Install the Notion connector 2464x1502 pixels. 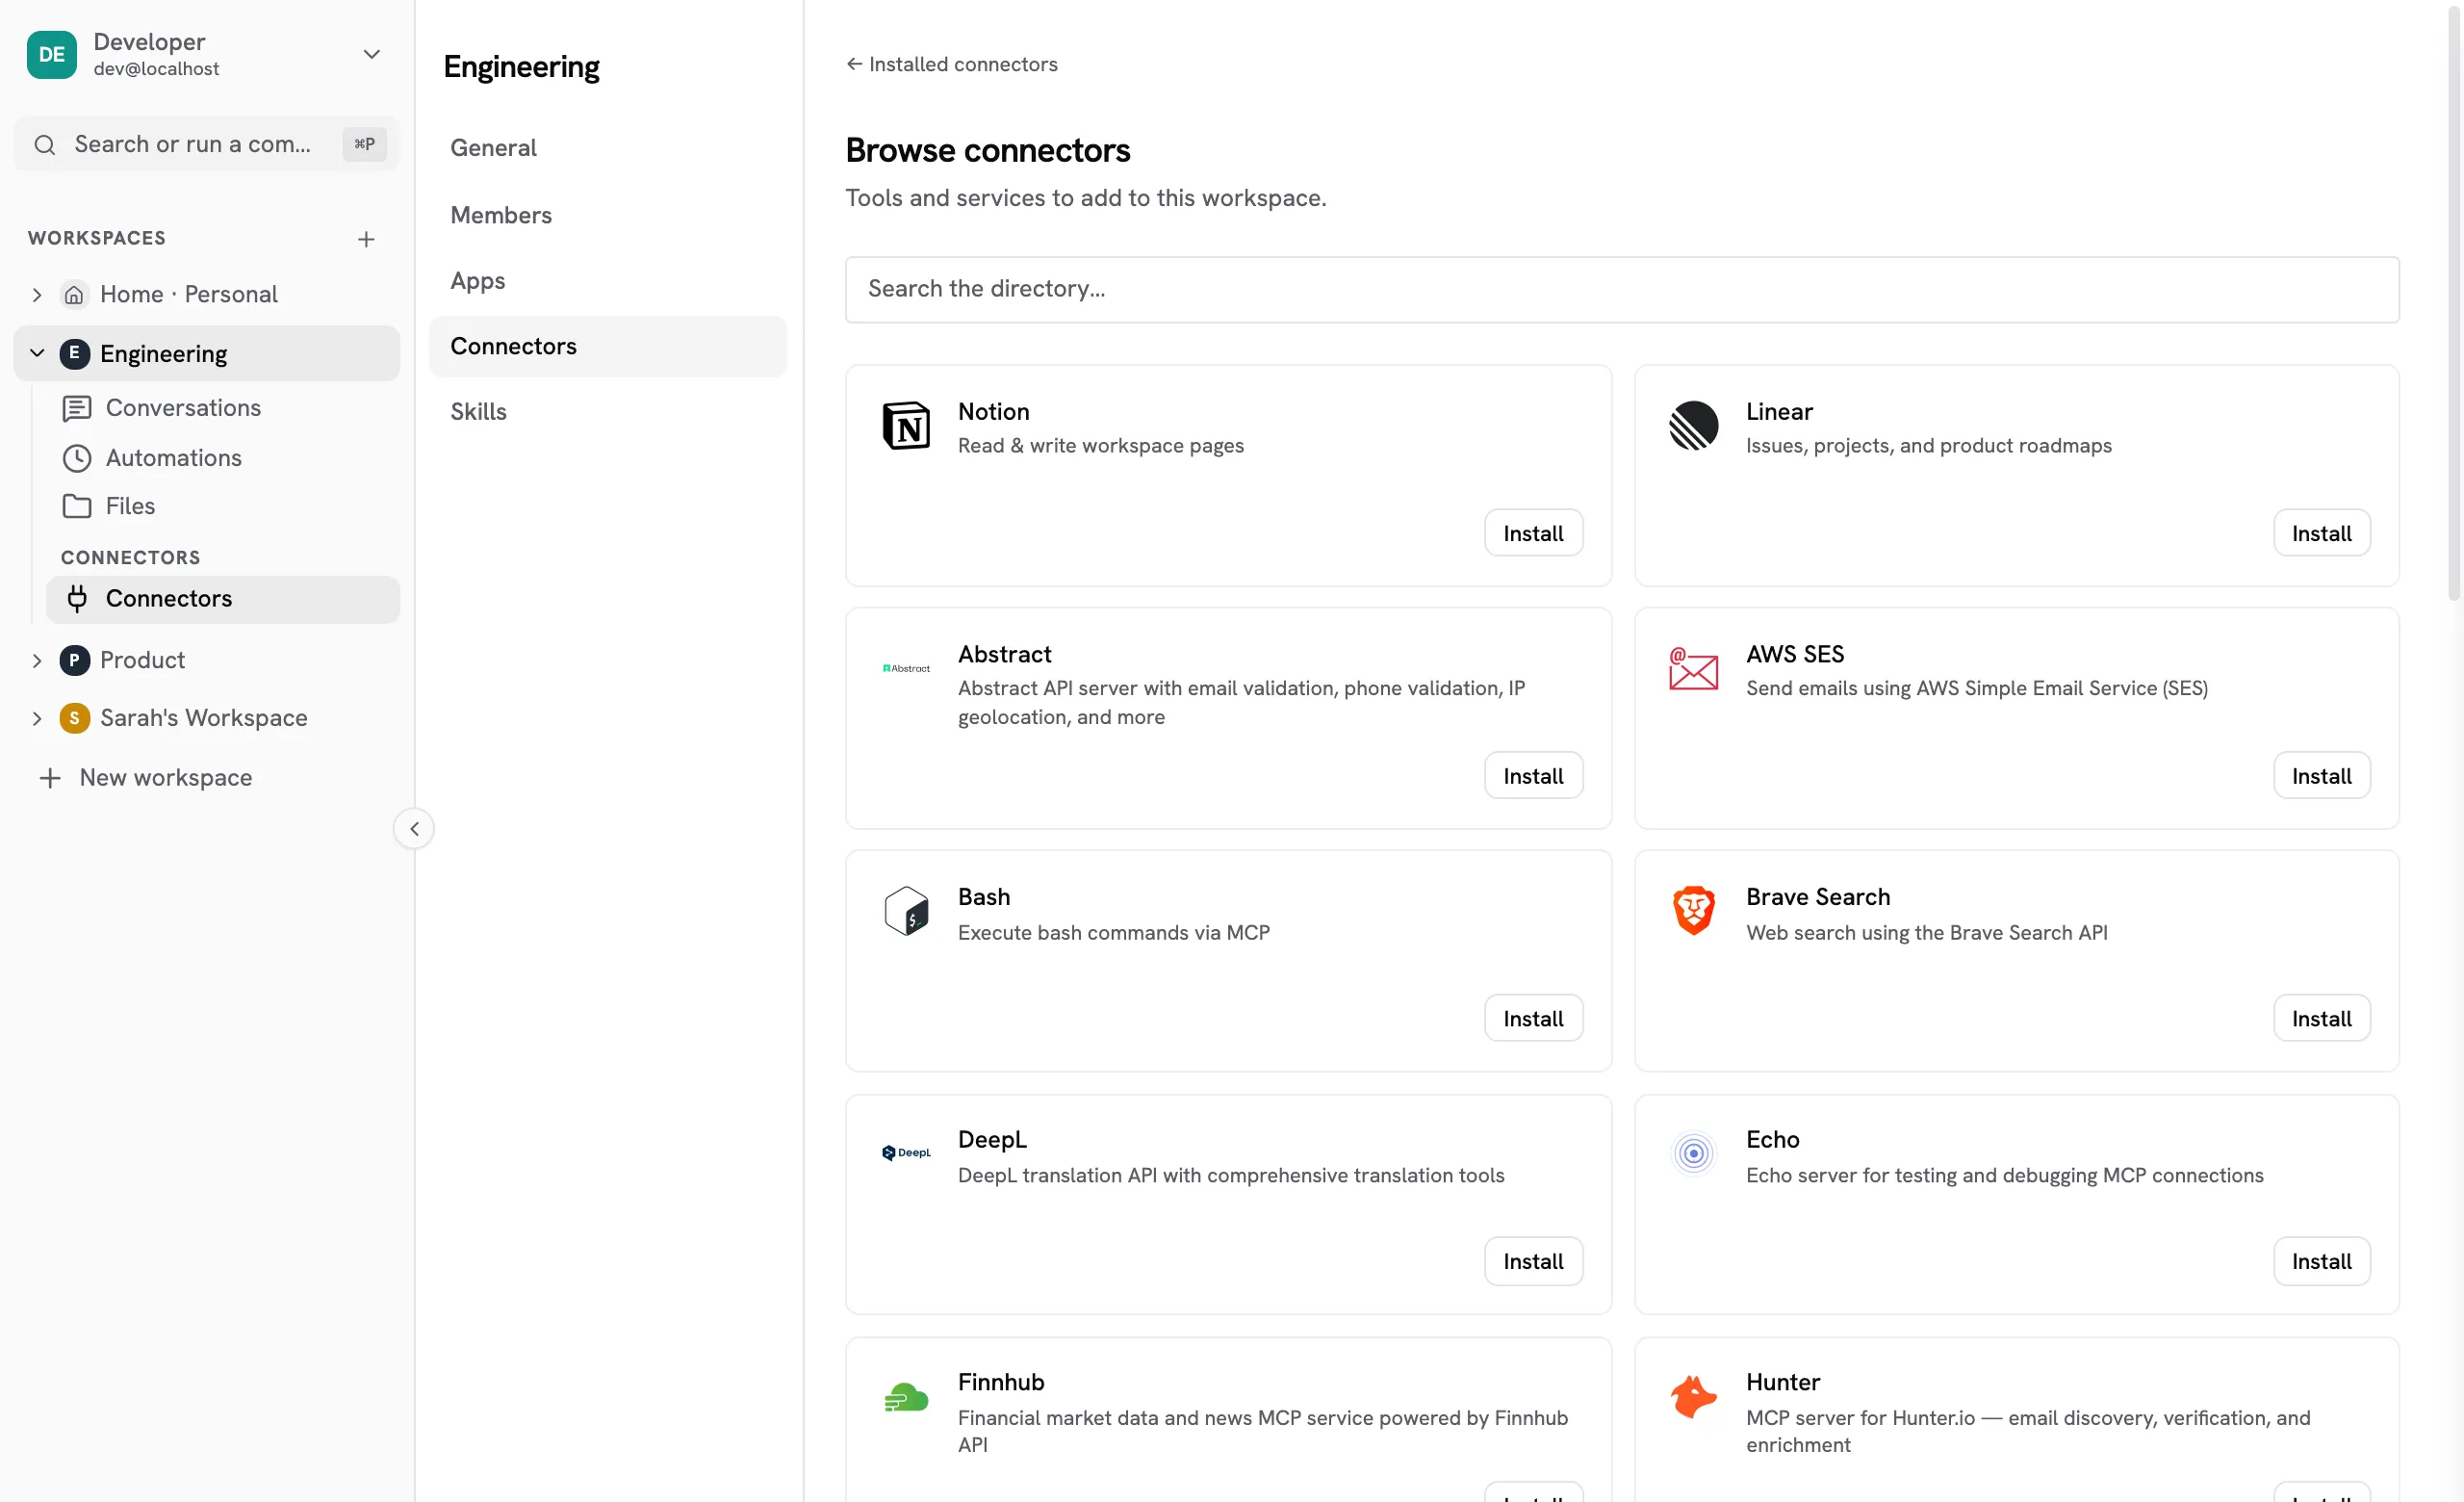[1533, 533]
